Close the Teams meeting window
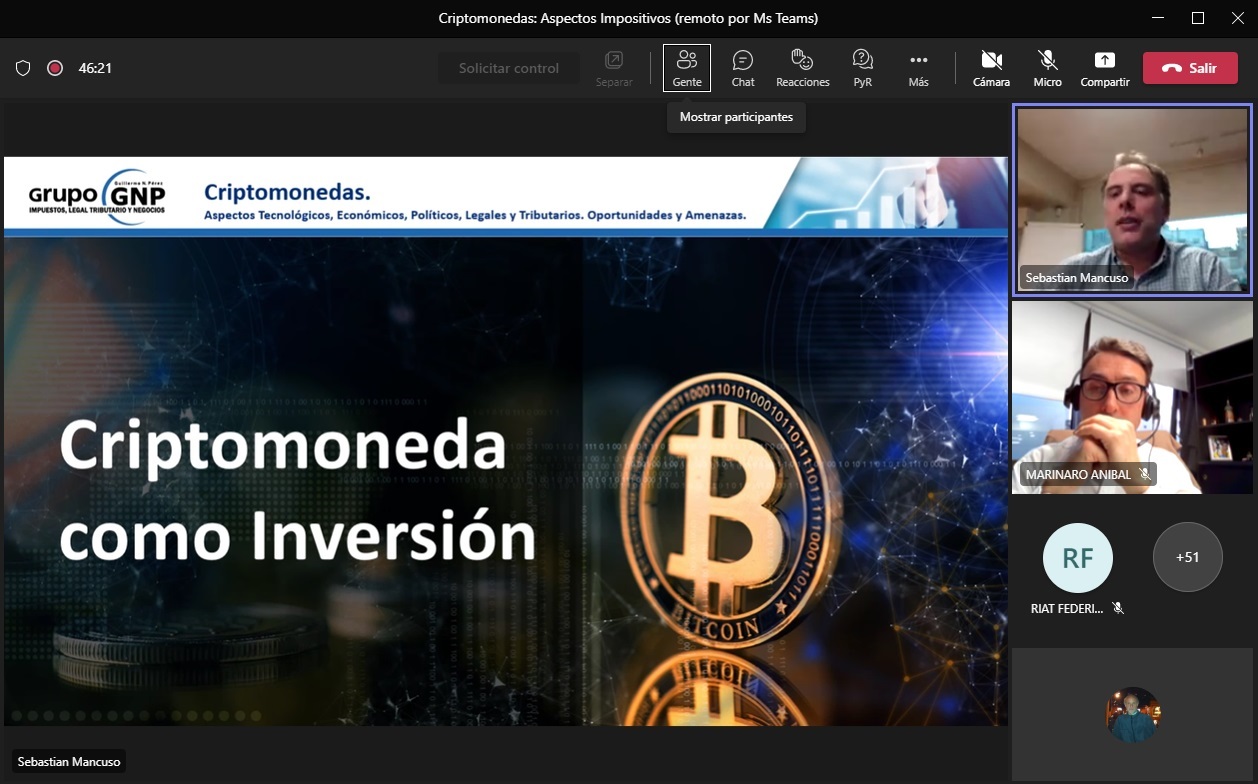Viewport: 1258px width, 784px height. click(1238, 18)
